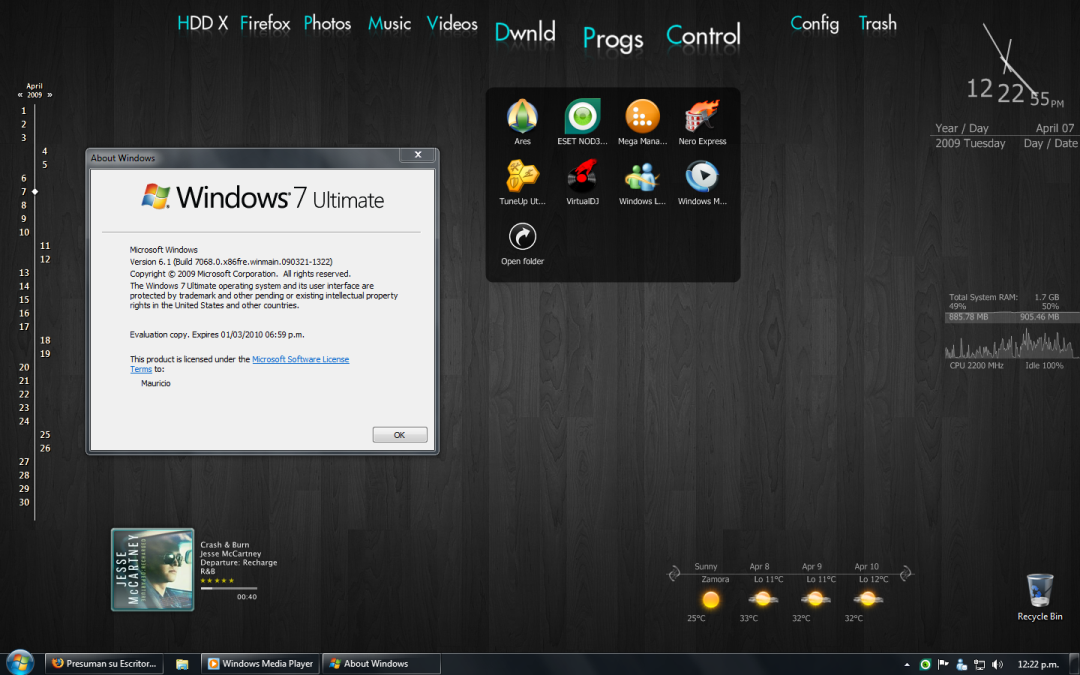
Task: Click OK in About Windows dialog
Action: [399, 435]
